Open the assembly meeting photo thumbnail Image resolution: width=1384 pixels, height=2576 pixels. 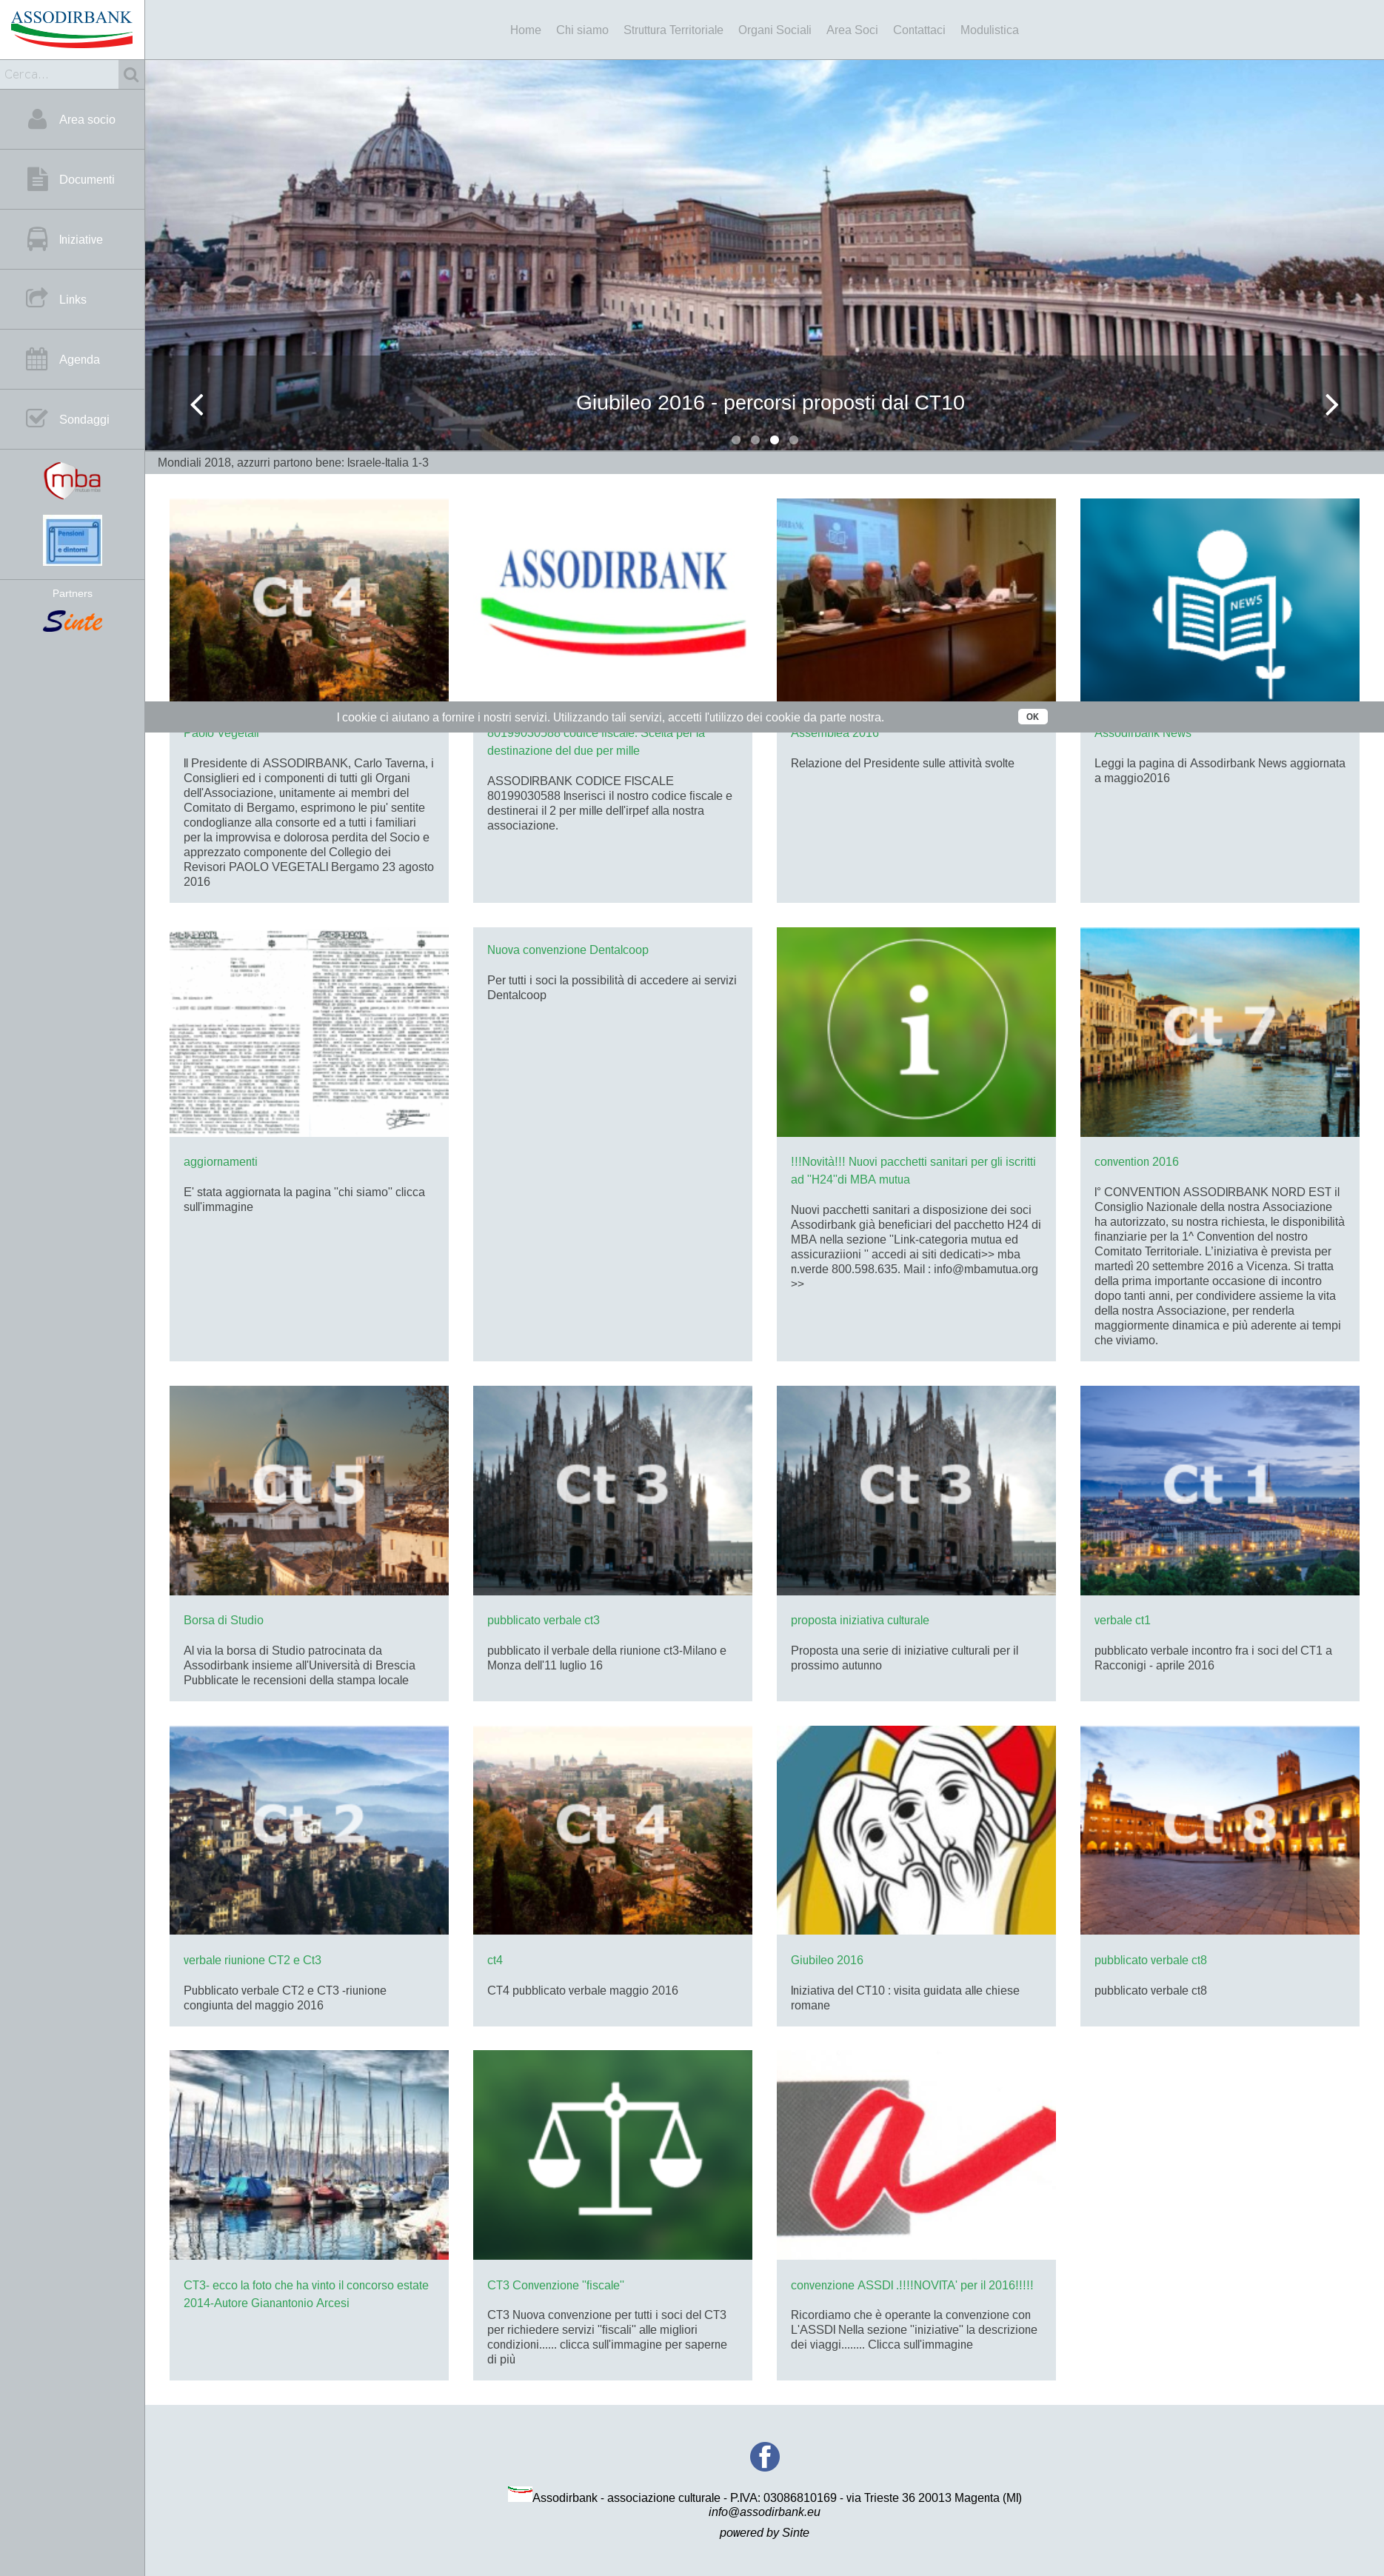click(916, 600)
